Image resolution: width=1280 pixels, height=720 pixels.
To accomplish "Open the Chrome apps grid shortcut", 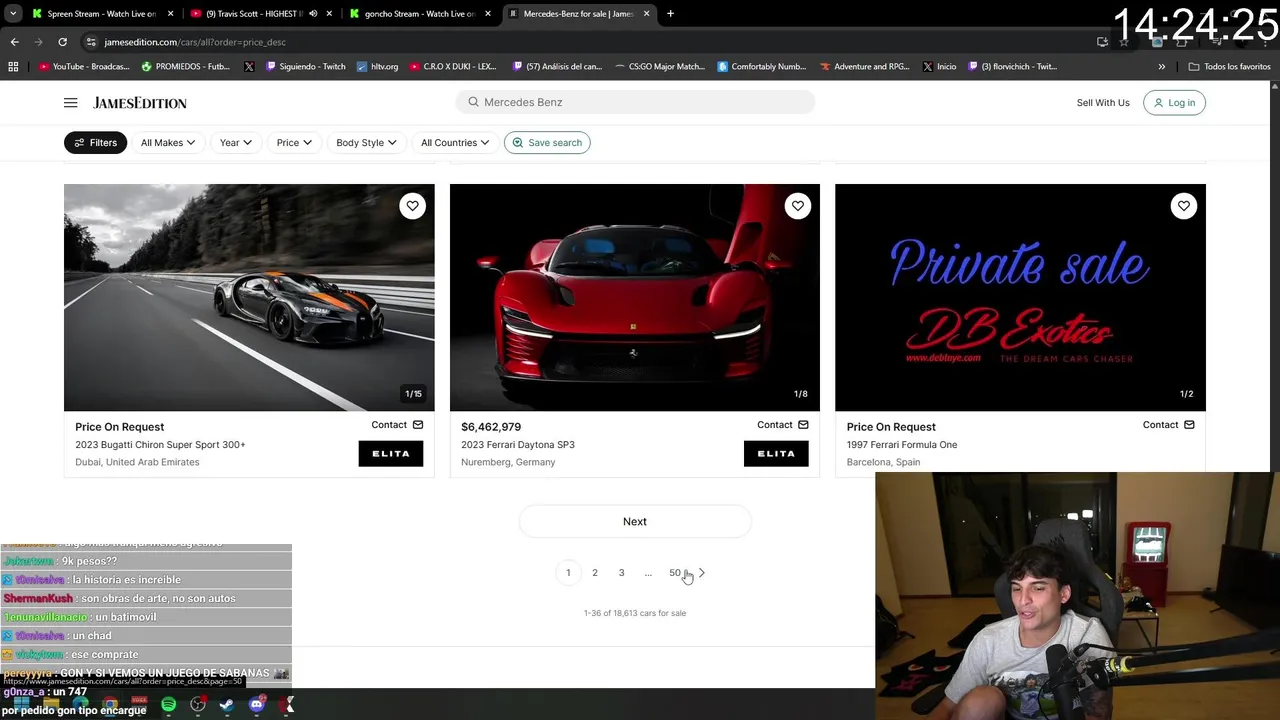I will click(x=13, y=67).
